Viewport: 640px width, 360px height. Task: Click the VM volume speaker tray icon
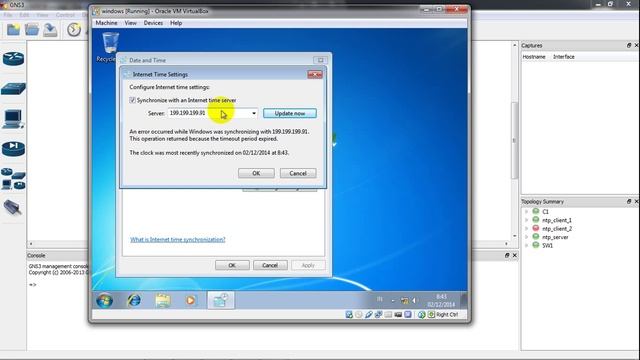[414, 300]
